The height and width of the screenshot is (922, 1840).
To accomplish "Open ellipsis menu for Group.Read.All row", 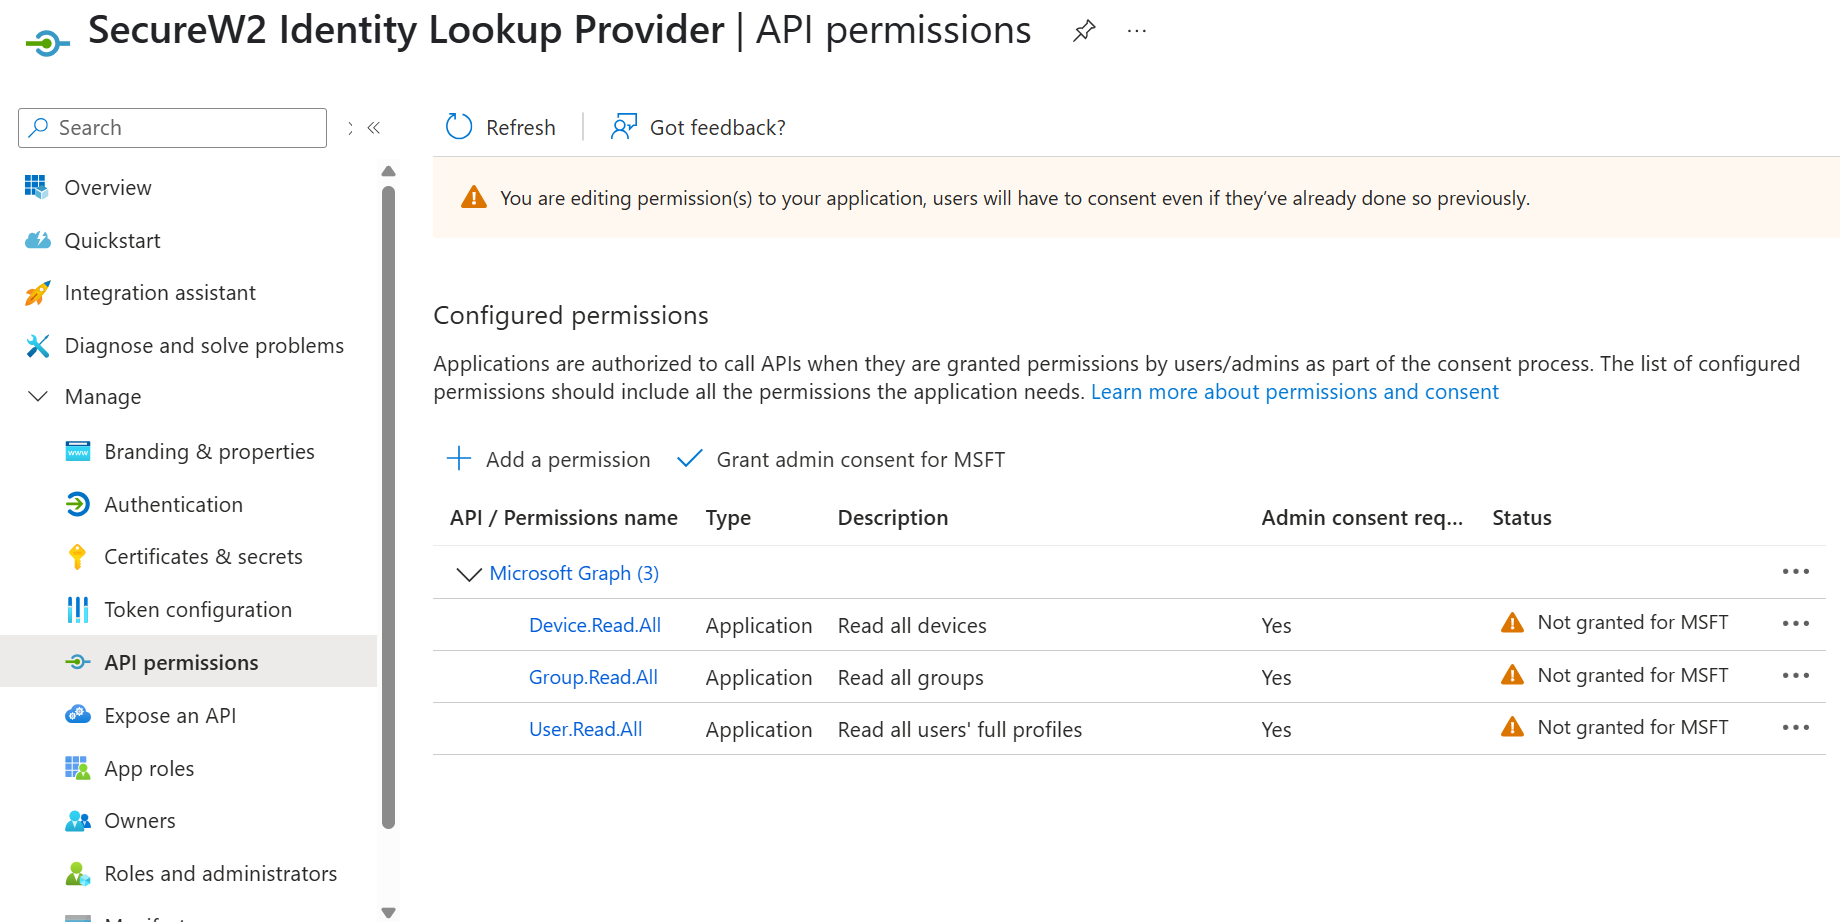I will (x=1795, y=676).
